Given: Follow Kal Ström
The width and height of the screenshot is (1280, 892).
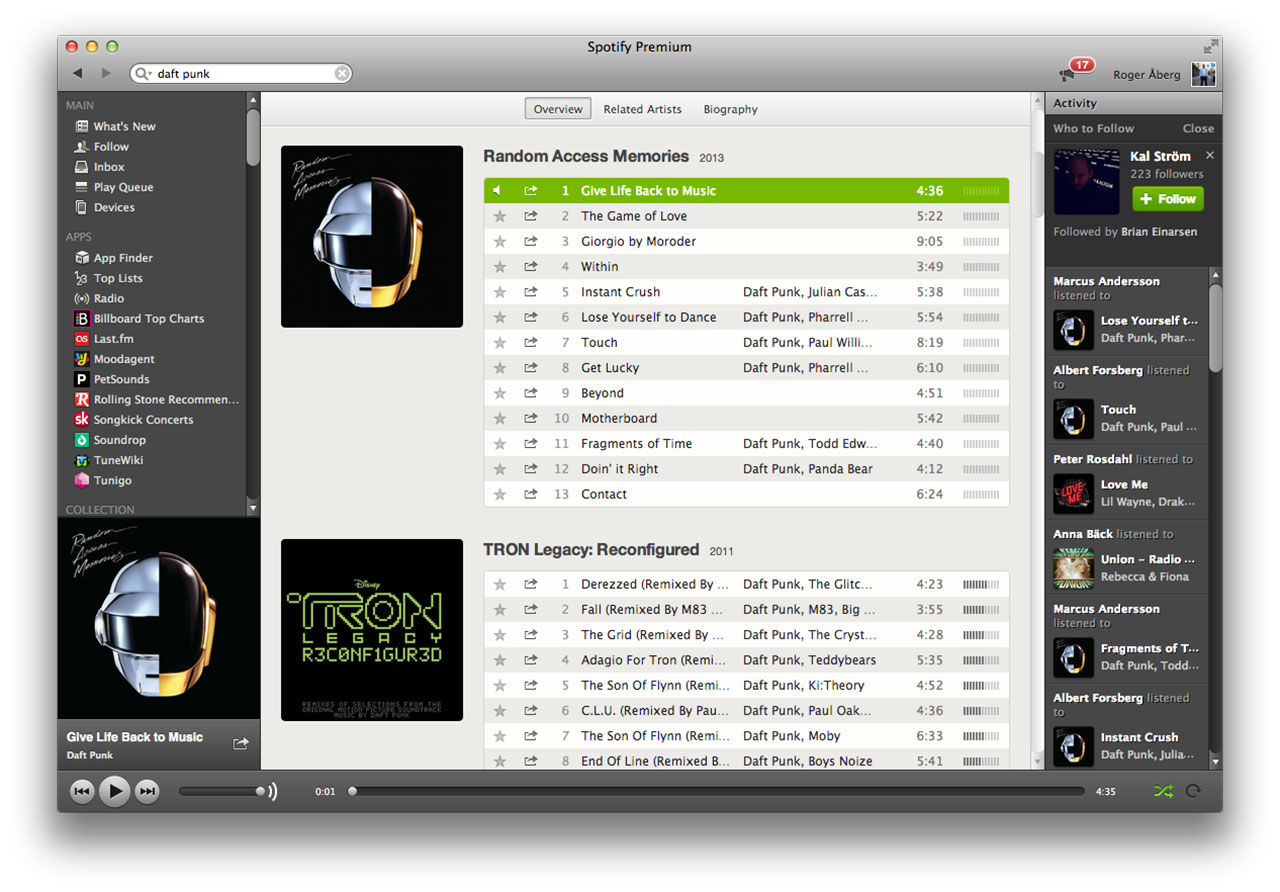Looking at the screenshot, I should pyautogui.click(x=1167, y=198).
